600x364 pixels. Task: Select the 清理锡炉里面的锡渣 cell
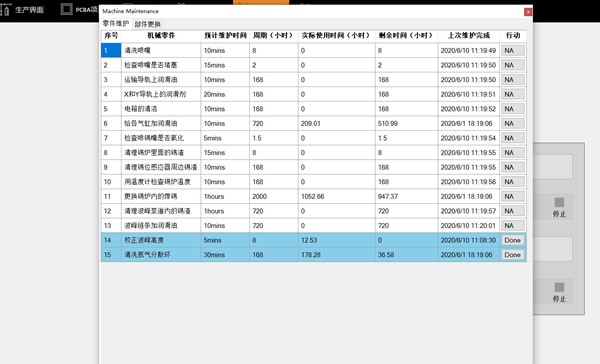point(161,153)
